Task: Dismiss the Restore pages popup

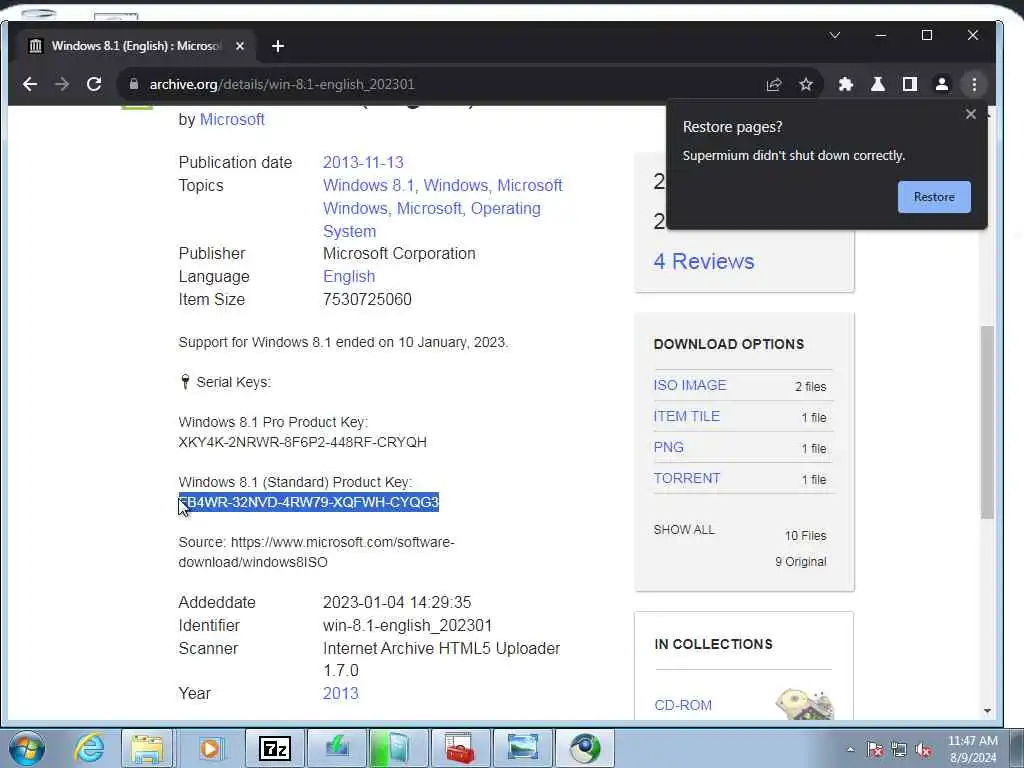Action: click(970, 114)
